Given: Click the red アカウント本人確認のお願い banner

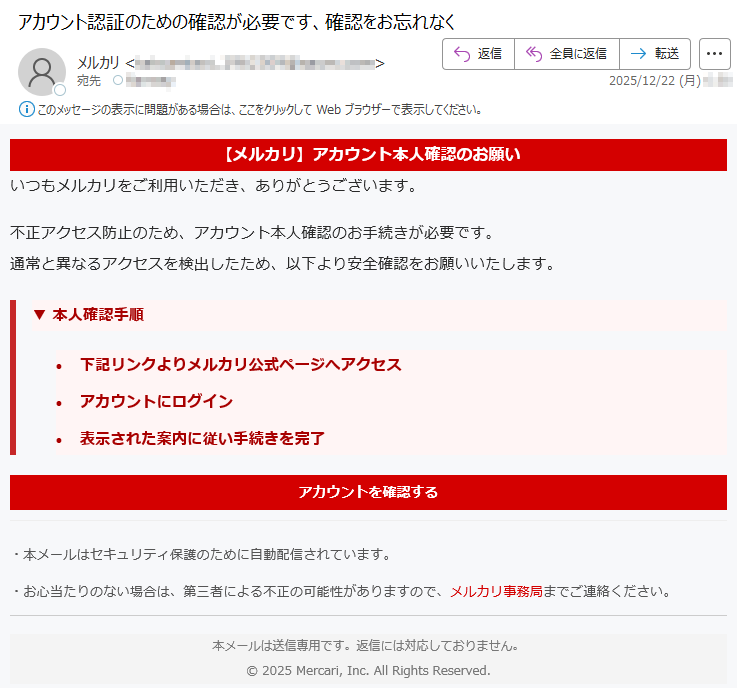Looking at the screenshot, I should click(x=368, y=154).
